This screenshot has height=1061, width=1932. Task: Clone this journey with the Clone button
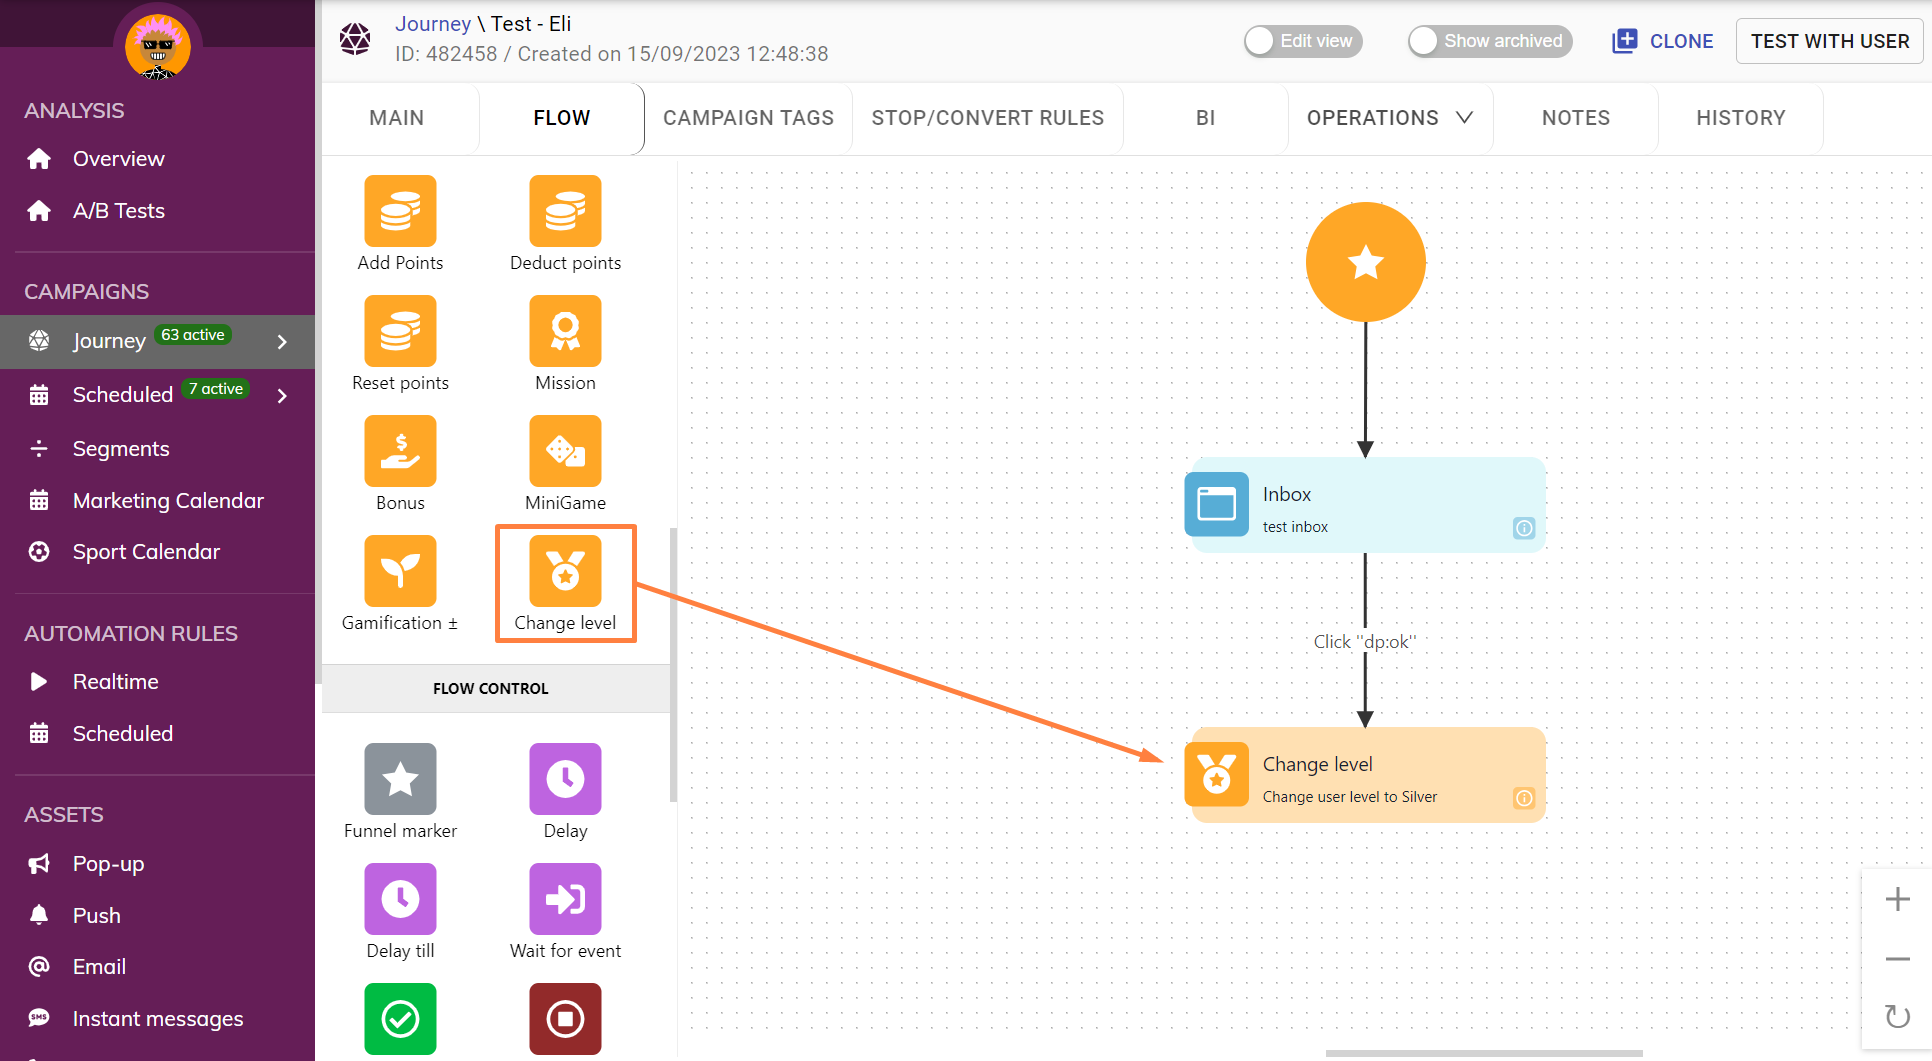point(1662,41)
